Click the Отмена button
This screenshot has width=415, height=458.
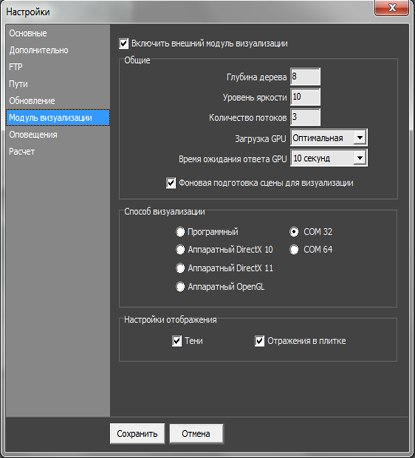pos(196,434)
